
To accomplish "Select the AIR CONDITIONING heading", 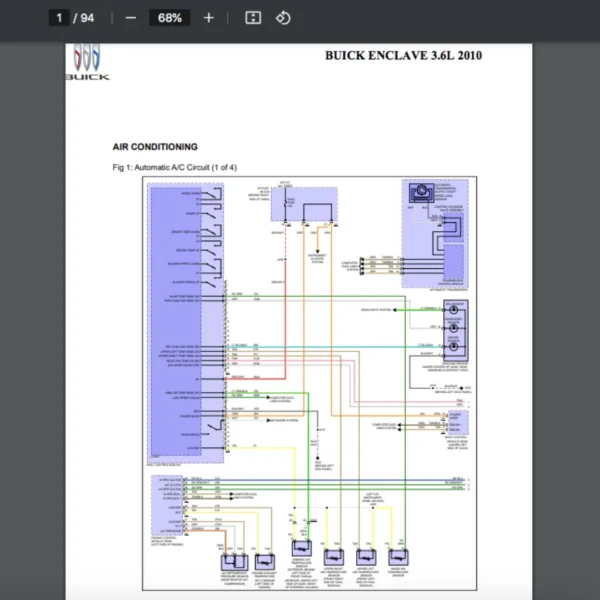I will (x=155, y=147).
